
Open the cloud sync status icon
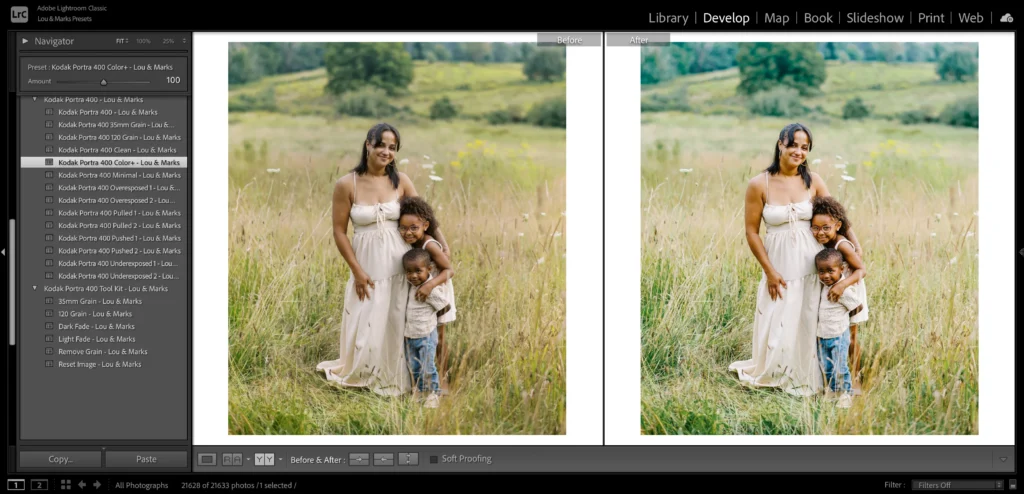point(1006,18)
